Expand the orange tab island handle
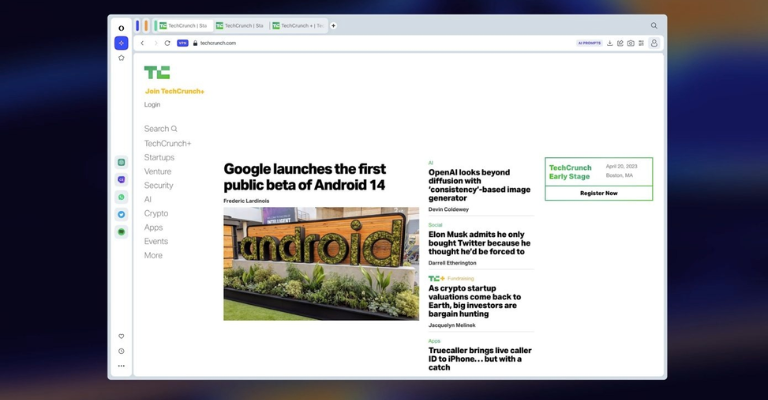This screenshot has width=768, height=400. point(147,26)
